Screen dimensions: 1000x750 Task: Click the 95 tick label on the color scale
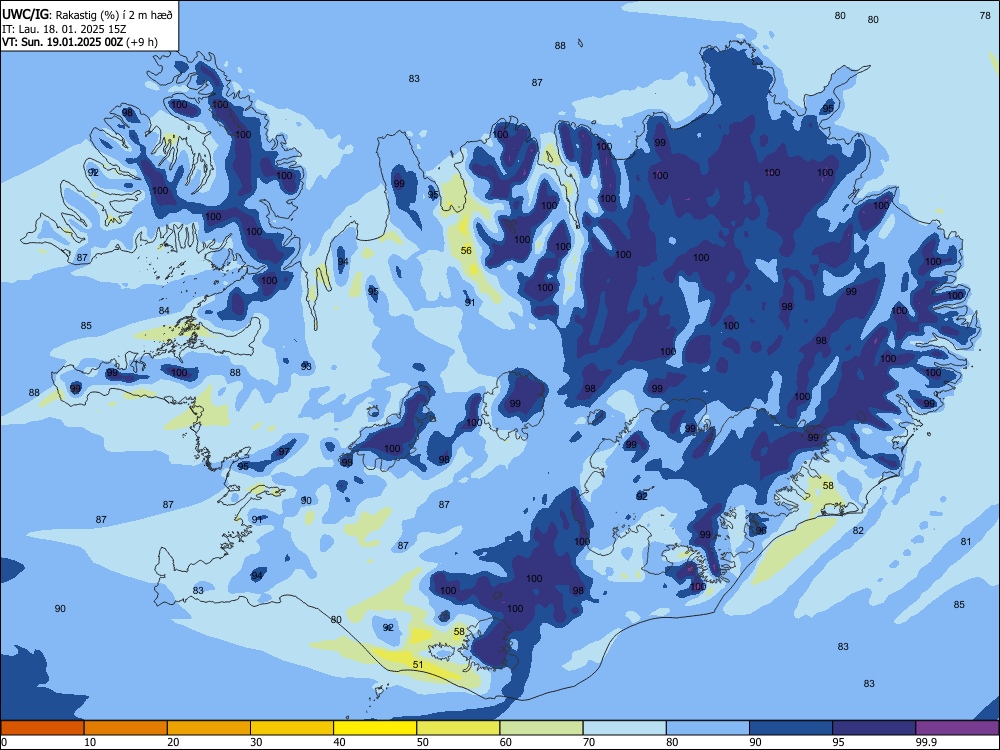(838, 742)
